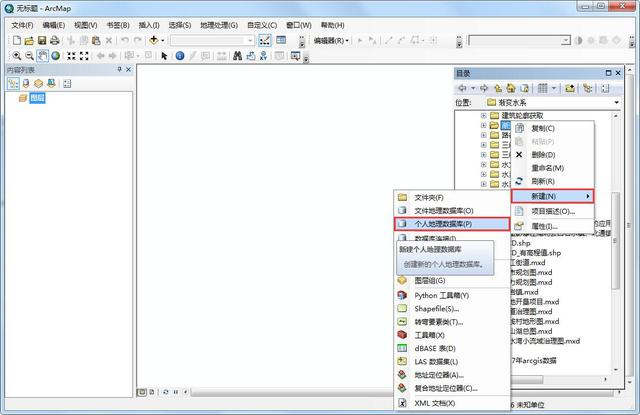Save the map with the floppy disk icon

pos(42,40)
